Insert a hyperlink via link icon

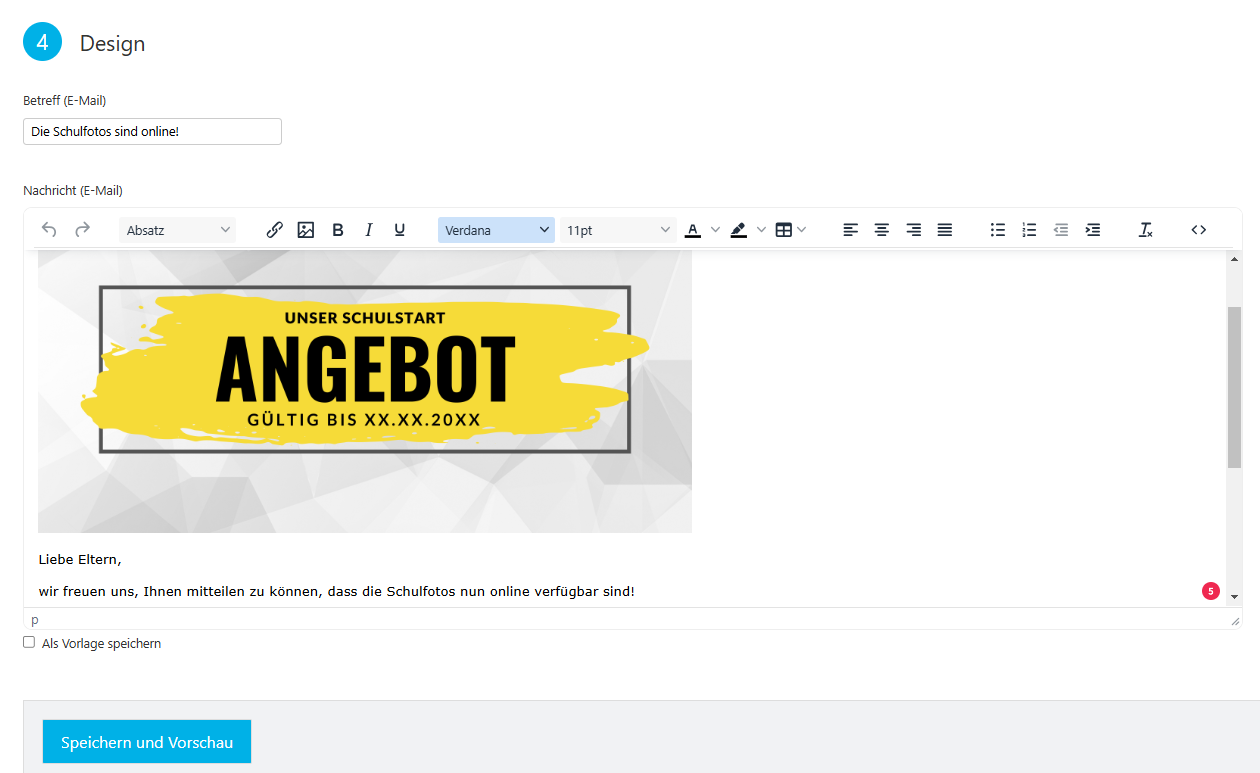(x=275, y=230)
